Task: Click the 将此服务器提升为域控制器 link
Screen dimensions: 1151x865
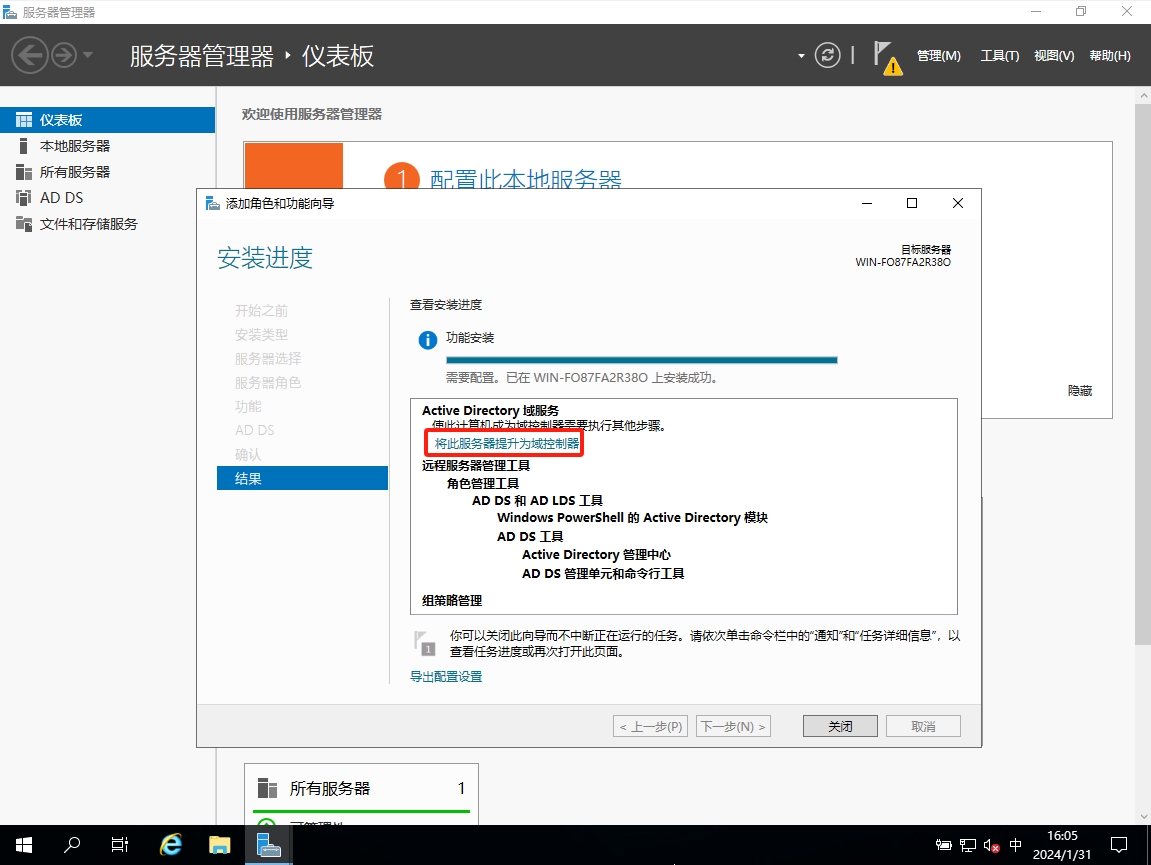Action: click(507, 443)
